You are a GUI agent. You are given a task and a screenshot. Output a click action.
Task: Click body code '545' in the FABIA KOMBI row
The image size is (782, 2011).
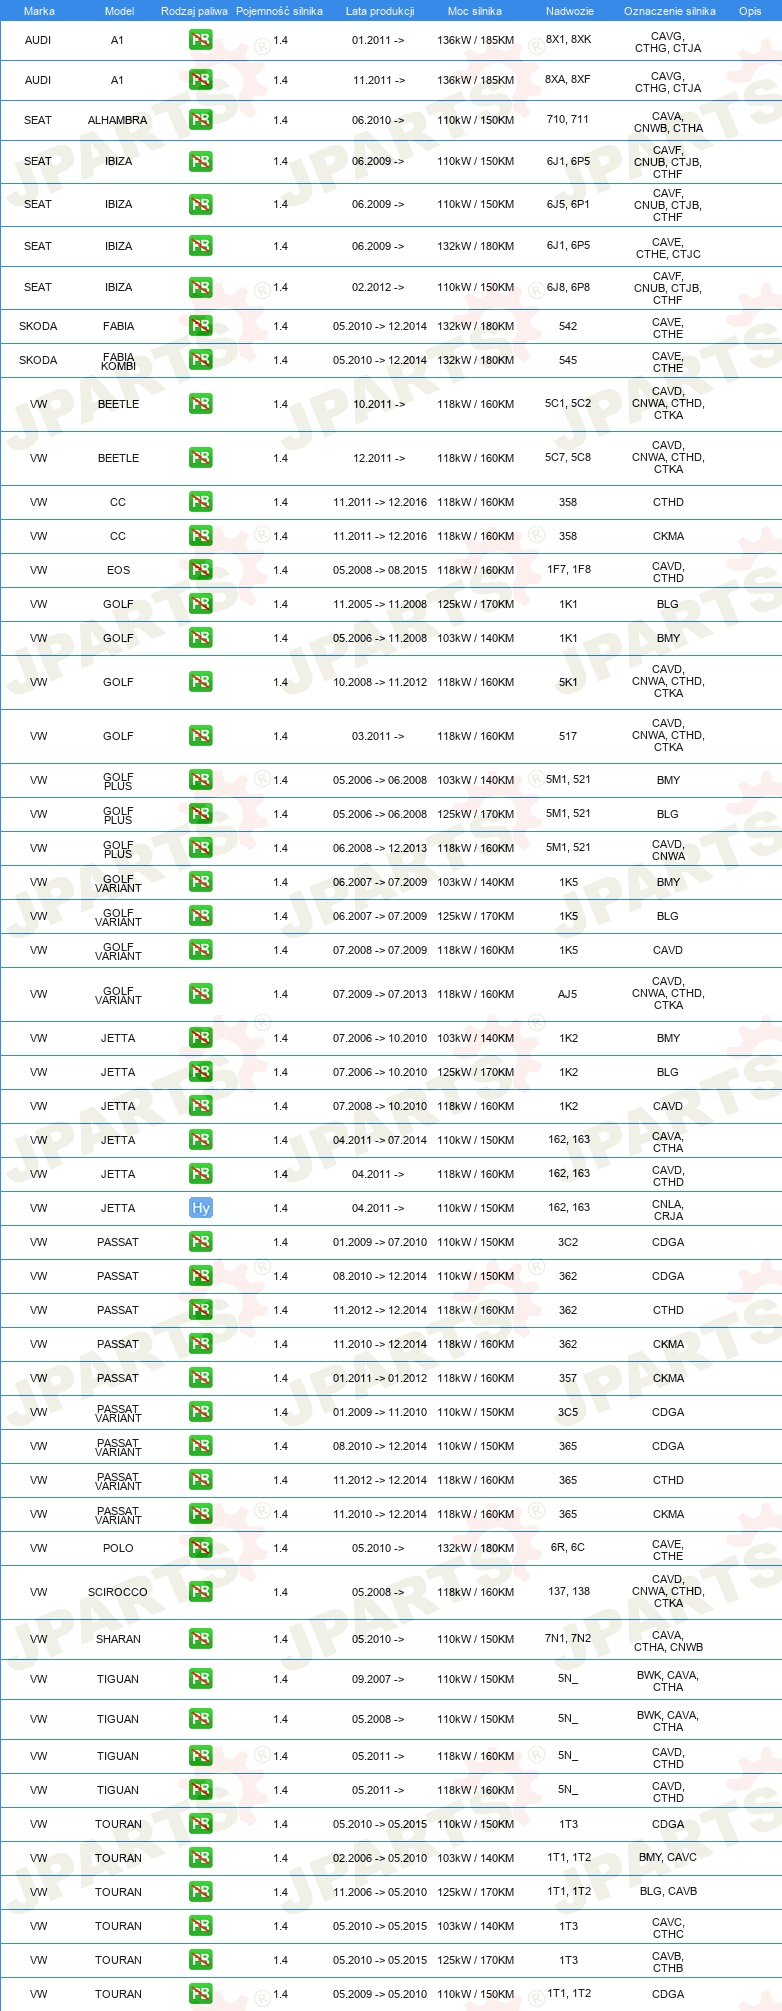568,360
